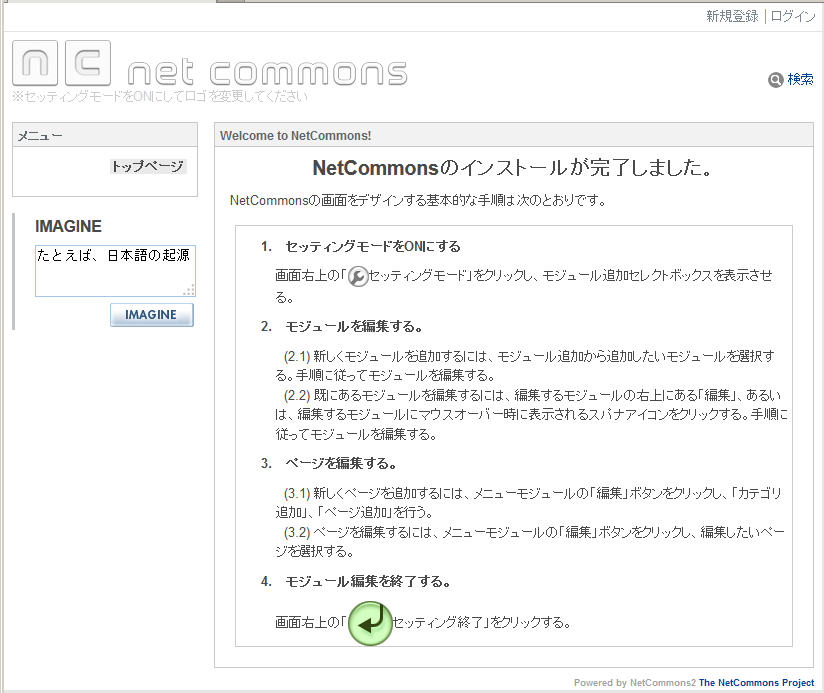Select トップページ in the menu
The height and width of the screenshot is (693, 824).
pyautogui.click(x=148, y=167)
